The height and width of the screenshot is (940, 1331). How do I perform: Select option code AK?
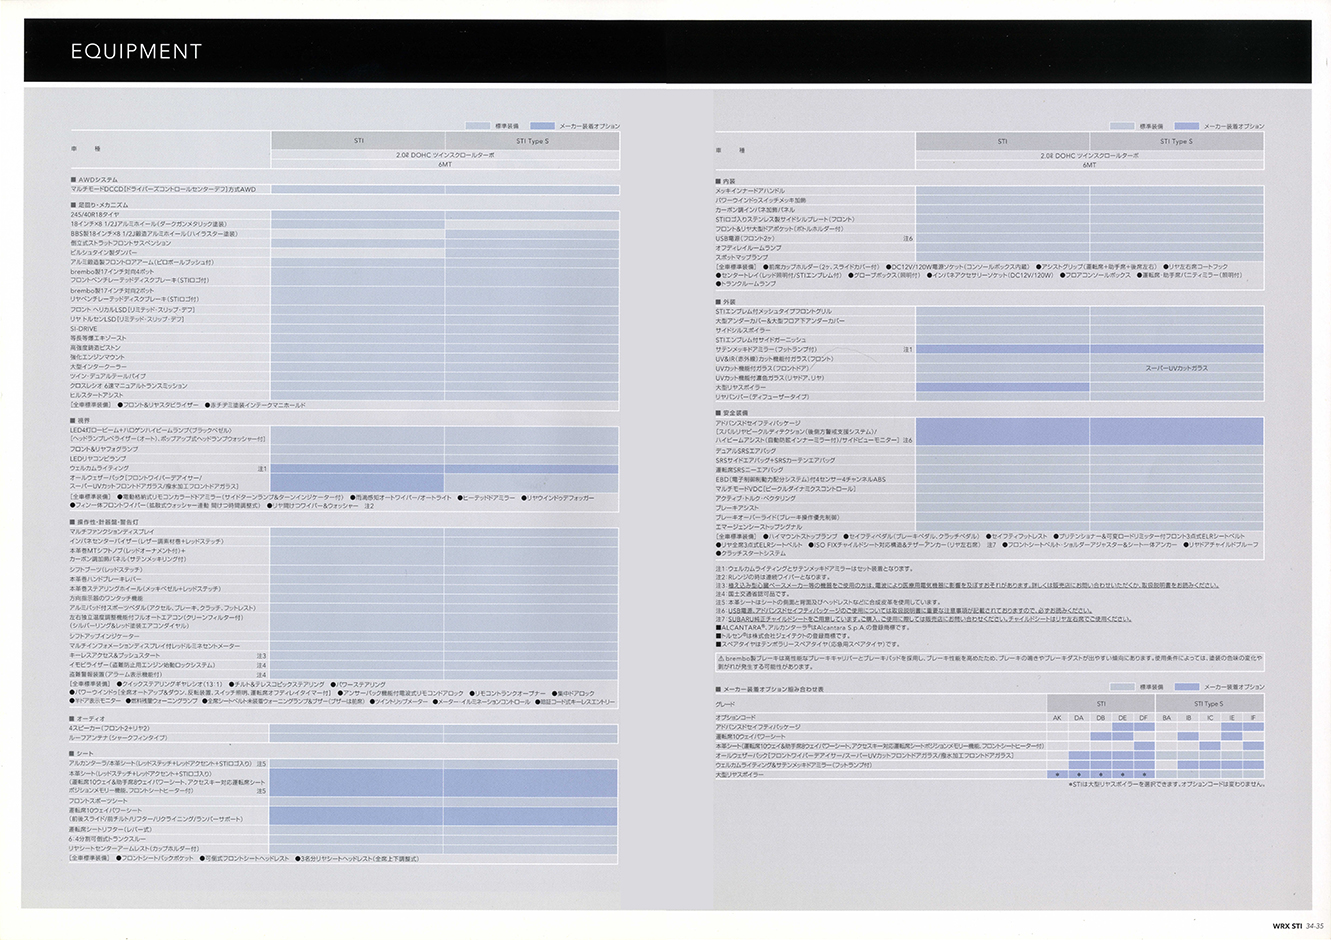[1057, 718]
